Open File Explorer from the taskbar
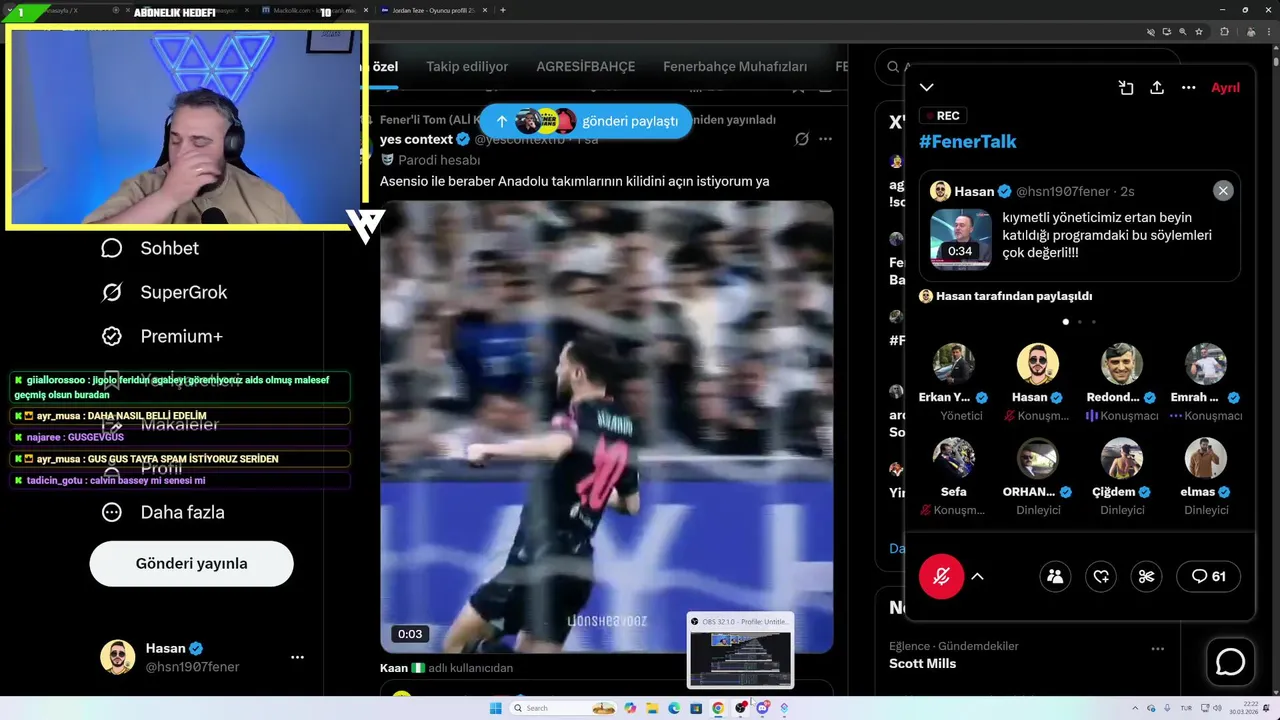1280x720 pixels. pyautogui.click(x=652, y=708)
